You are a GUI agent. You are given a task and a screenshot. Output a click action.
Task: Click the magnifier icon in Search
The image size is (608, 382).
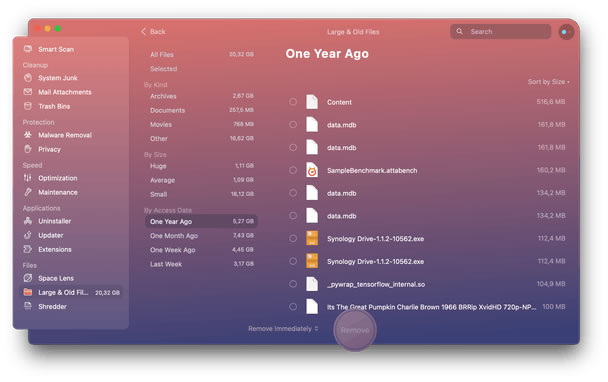coord(459,31)
